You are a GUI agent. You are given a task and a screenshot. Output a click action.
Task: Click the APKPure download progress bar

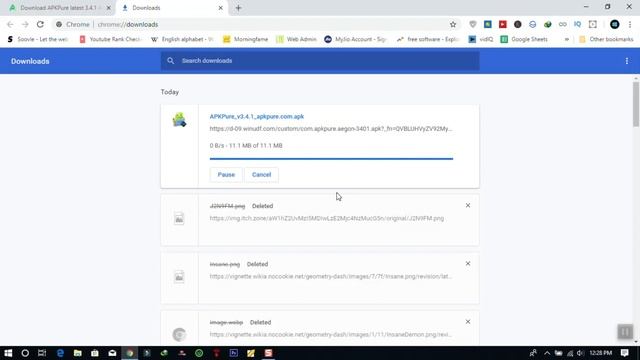331,158
